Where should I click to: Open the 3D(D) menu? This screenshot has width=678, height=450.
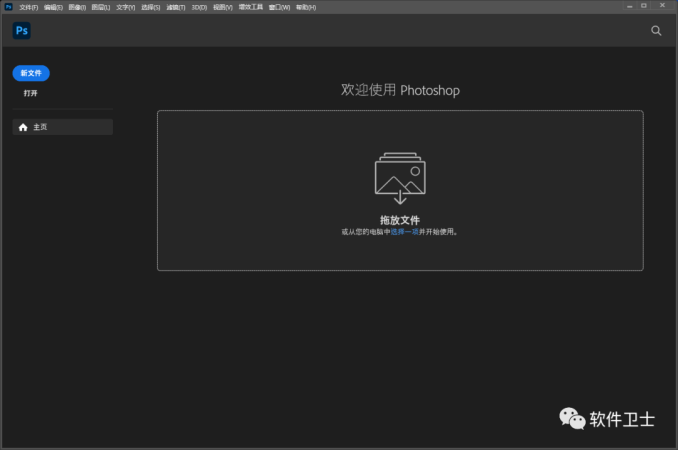click(199, 7)
